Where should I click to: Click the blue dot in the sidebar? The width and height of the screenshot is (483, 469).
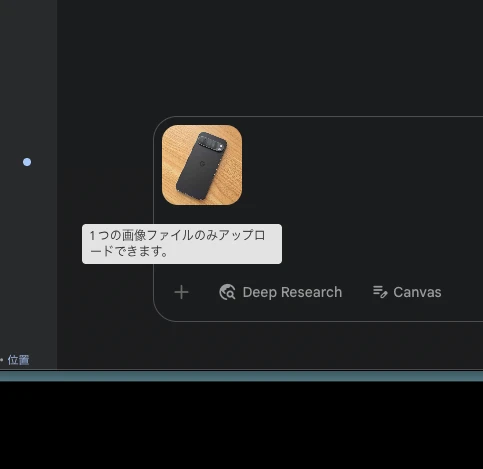(27, 162)
